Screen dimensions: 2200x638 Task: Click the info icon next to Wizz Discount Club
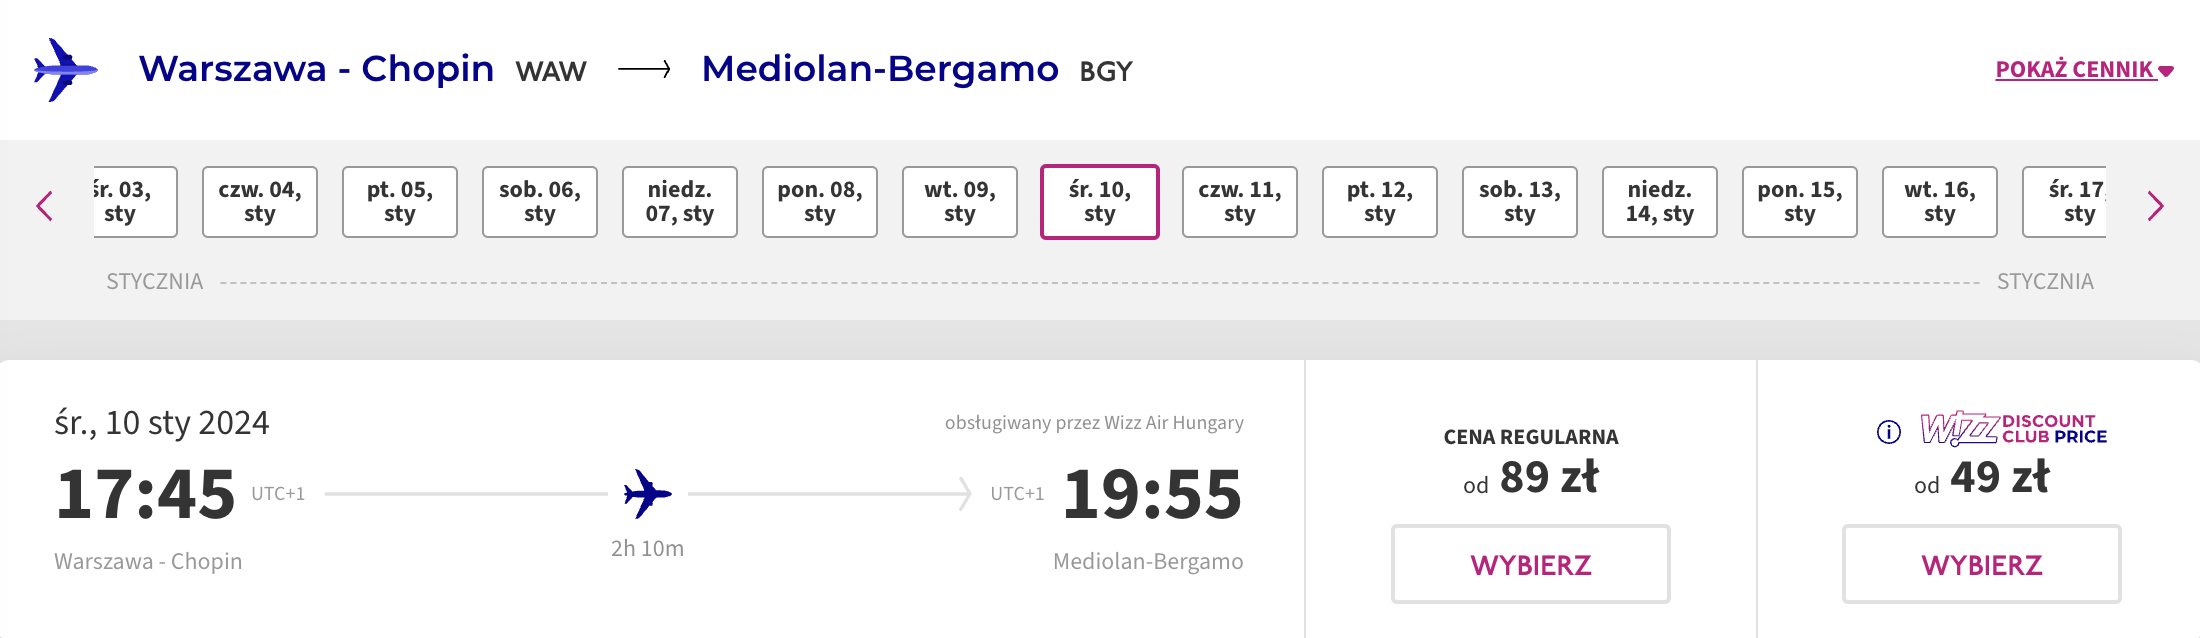pyautogui.click(x=1888, y=432)
